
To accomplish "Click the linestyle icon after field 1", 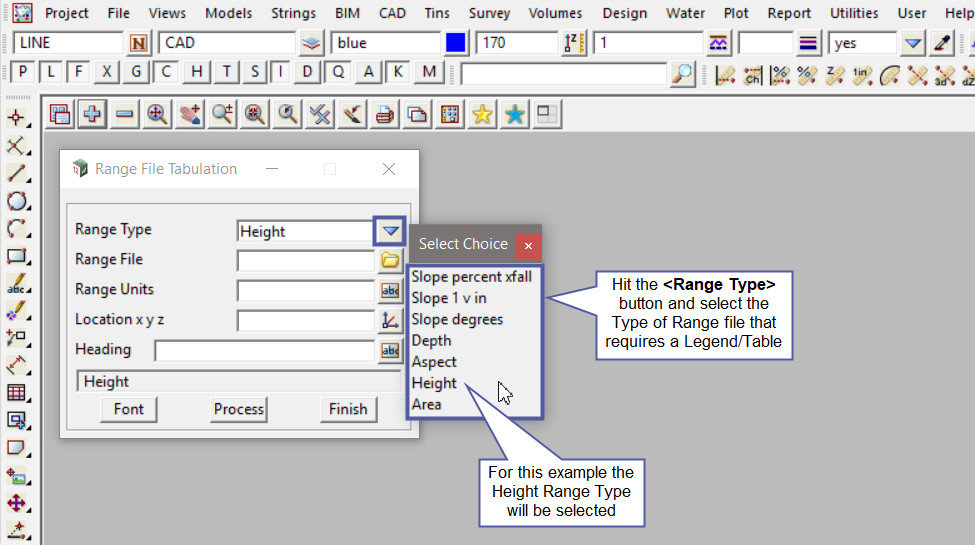I will (x=718, y=43).
